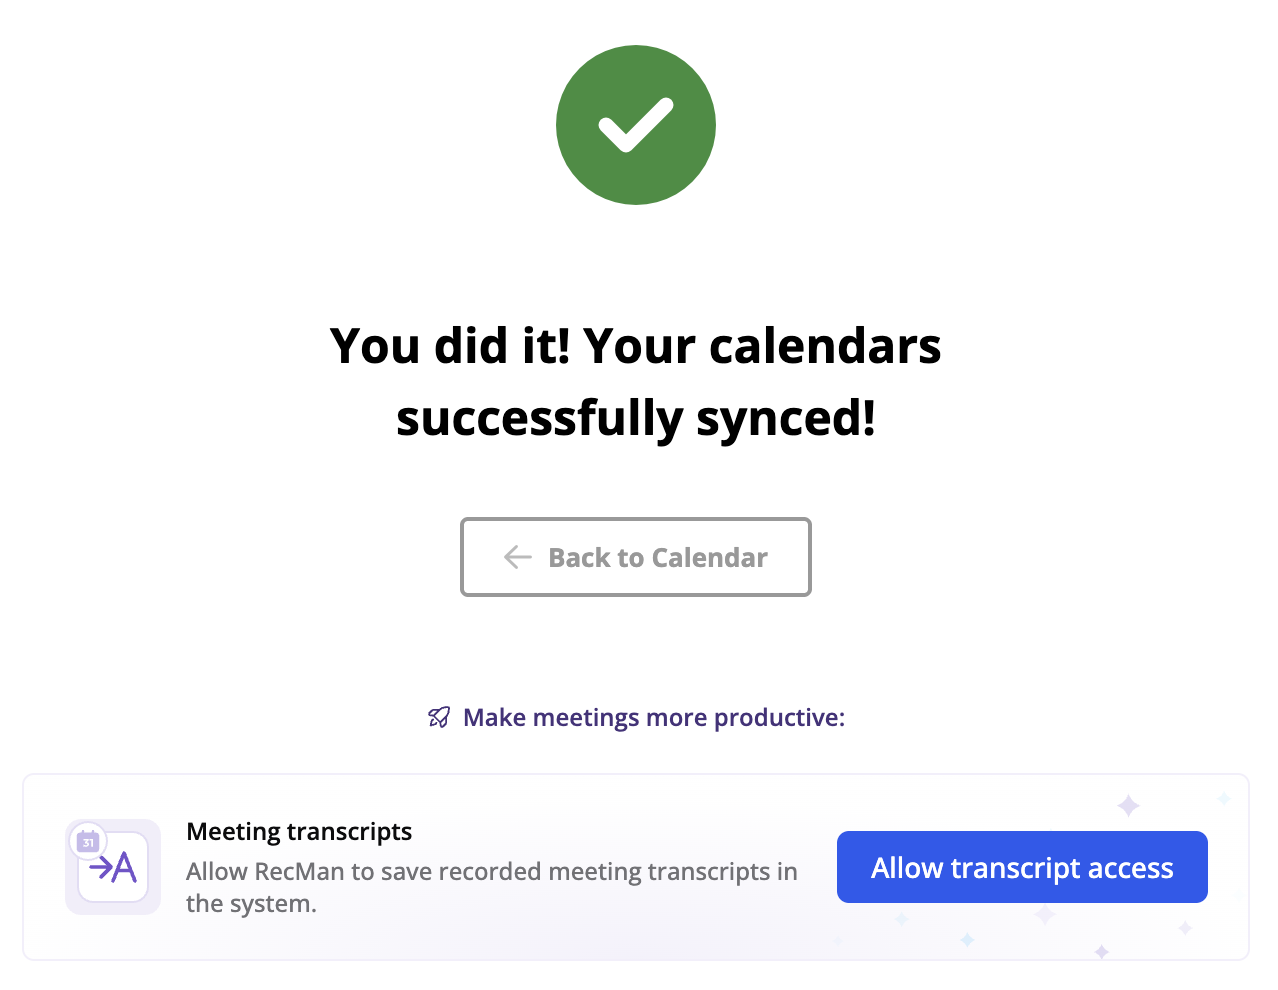Click the 'successfully synced!' heading line
This screenshot has height=990, width=1278.
point(635,418)
